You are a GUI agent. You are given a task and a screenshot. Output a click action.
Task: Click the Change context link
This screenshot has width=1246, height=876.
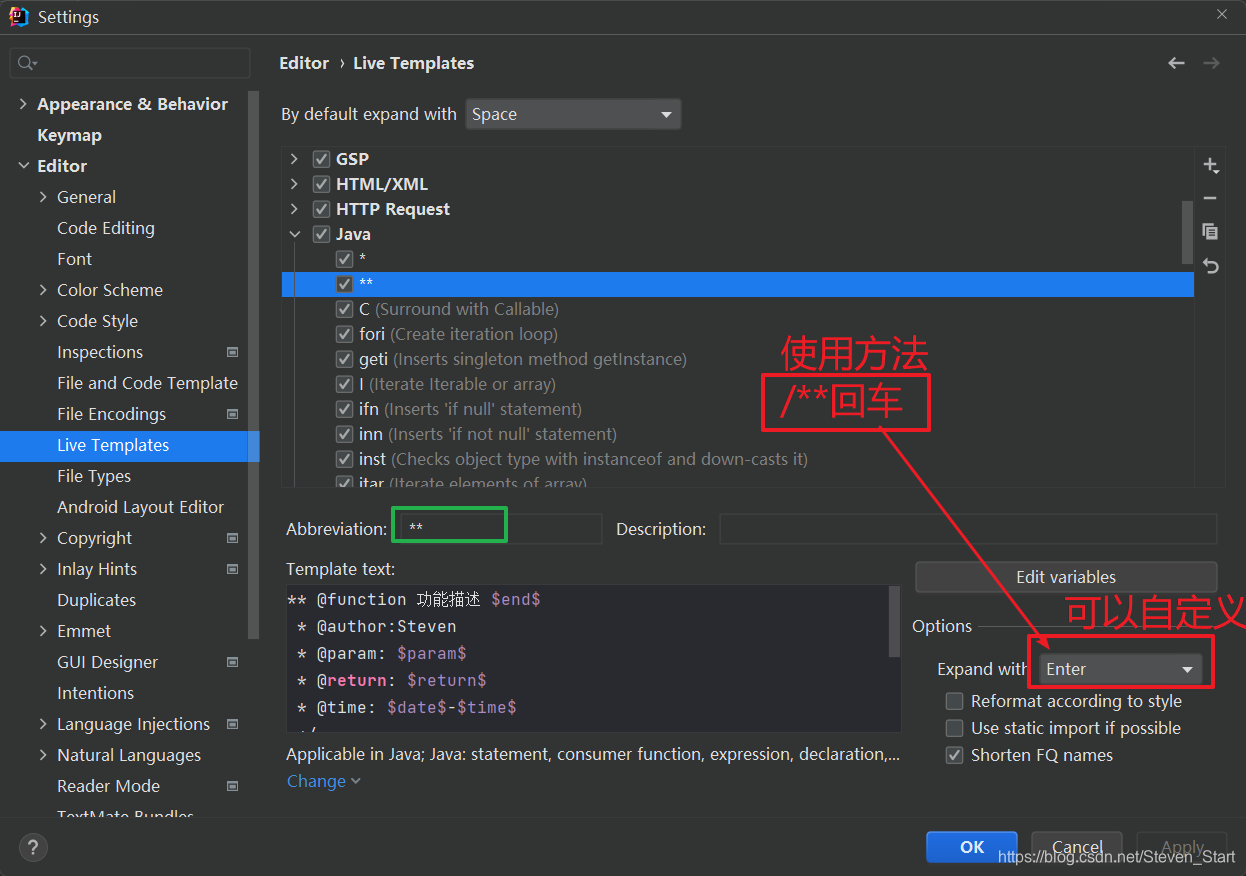pos(323,781)
